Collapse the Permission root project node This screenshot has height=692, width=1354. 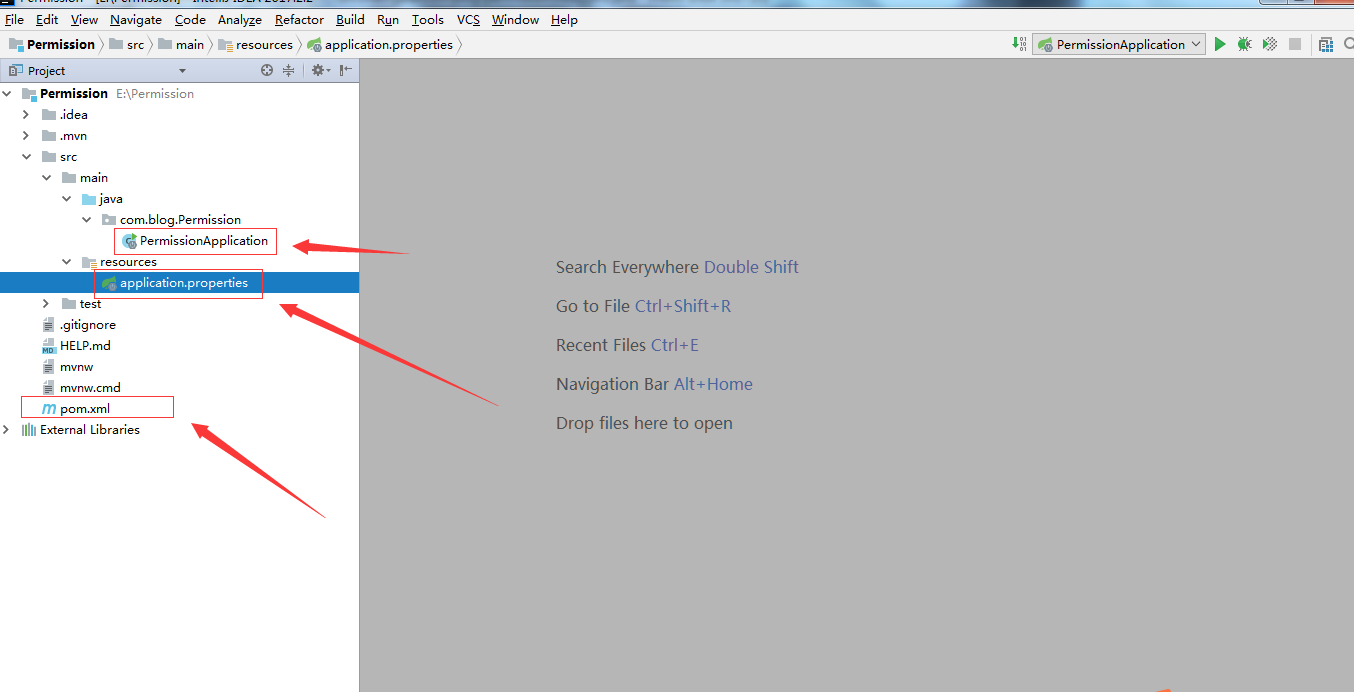[x=7, y=94]
